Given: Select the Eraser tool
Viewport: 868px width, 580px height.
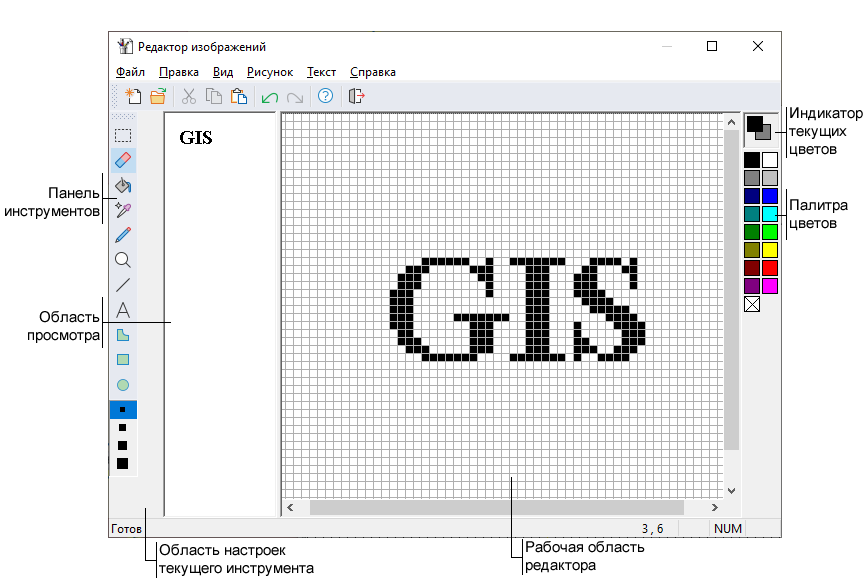Looking at the screenshot, I should [123, 160].
